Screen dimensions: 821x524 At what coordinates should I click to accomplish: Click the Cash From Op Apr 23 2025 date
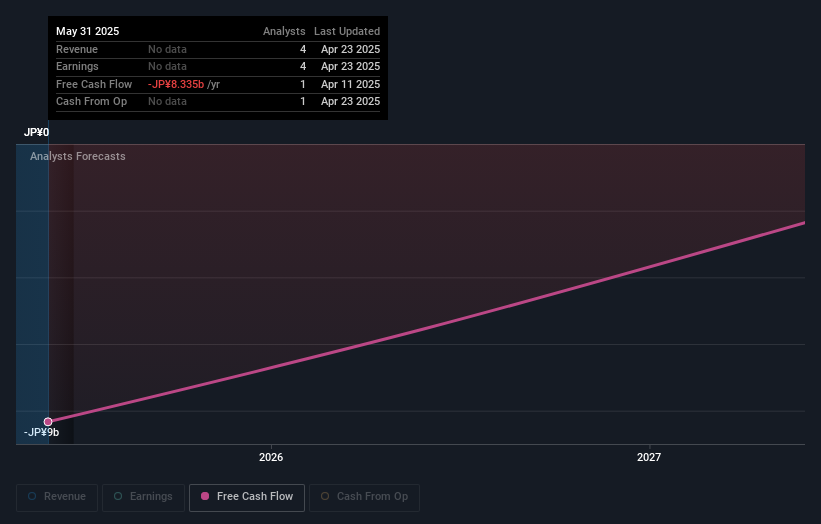(x=350, y=102)
